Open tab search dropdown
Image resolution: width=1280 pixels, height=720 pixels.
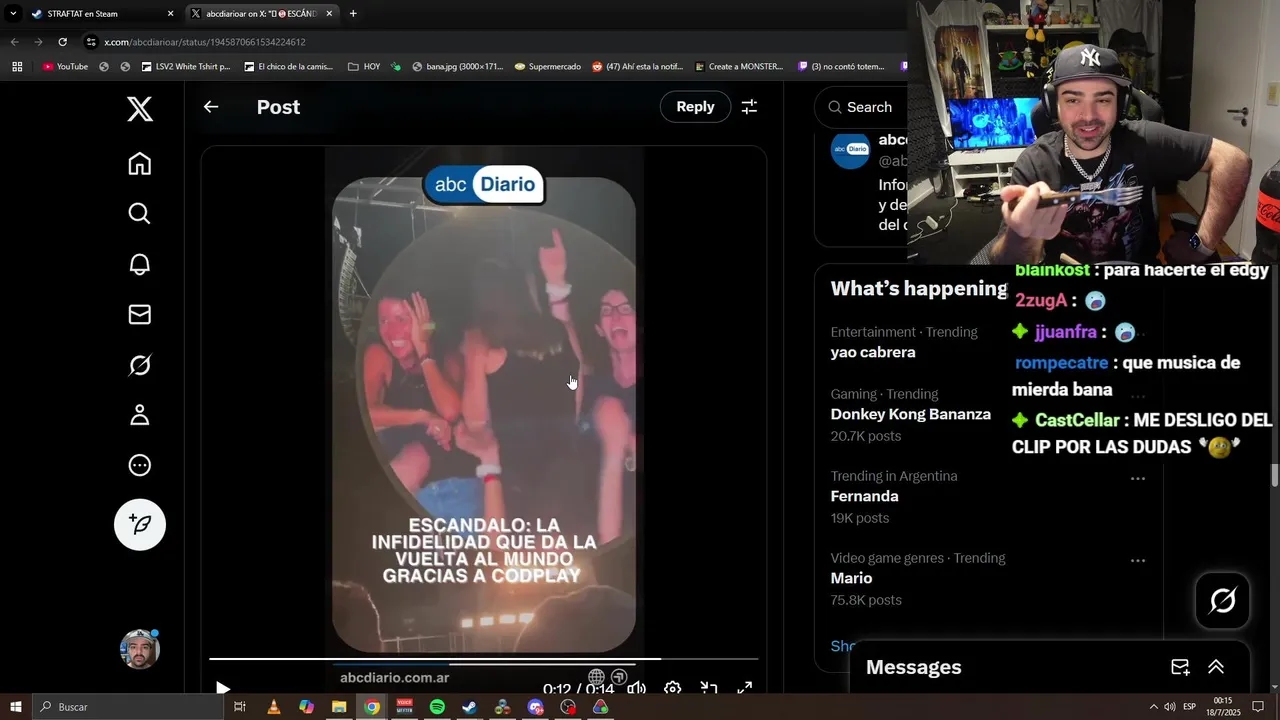[x=12, y=14]
